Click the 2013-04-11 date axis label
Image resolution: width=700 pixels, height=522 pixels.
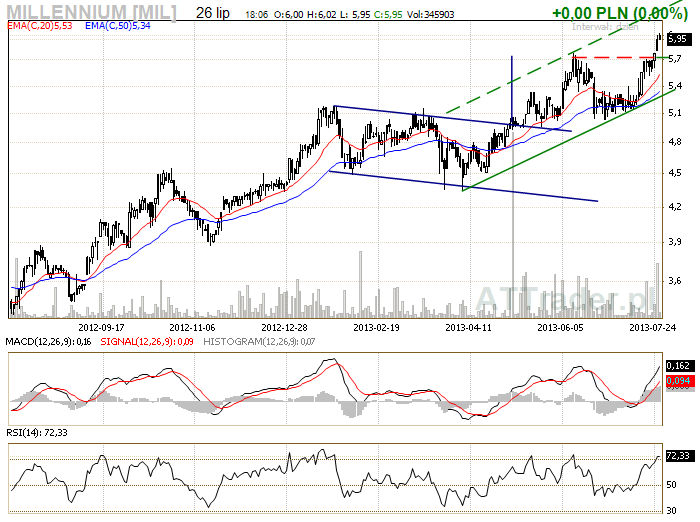468,327
